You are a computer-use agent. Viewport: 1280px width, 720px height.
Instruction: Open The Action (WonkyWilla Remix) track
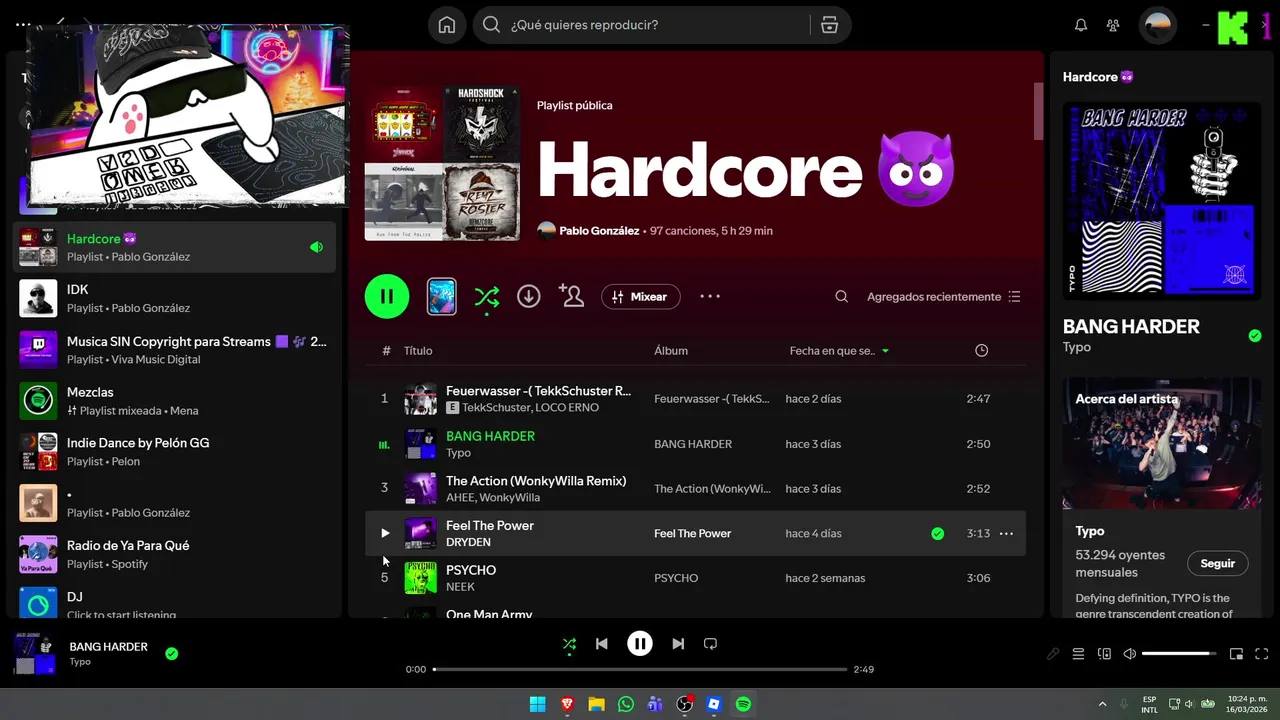coord(536,481)
